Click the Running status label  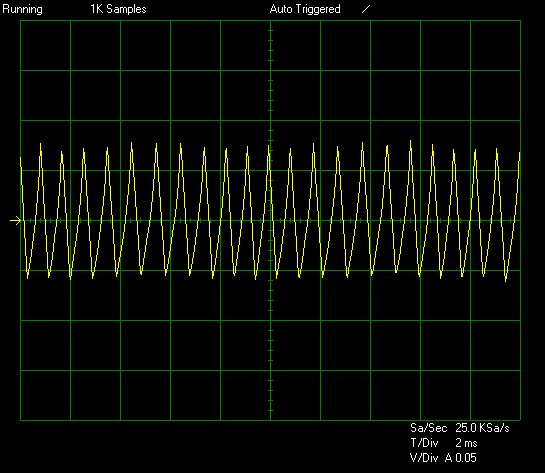point(22,9)
